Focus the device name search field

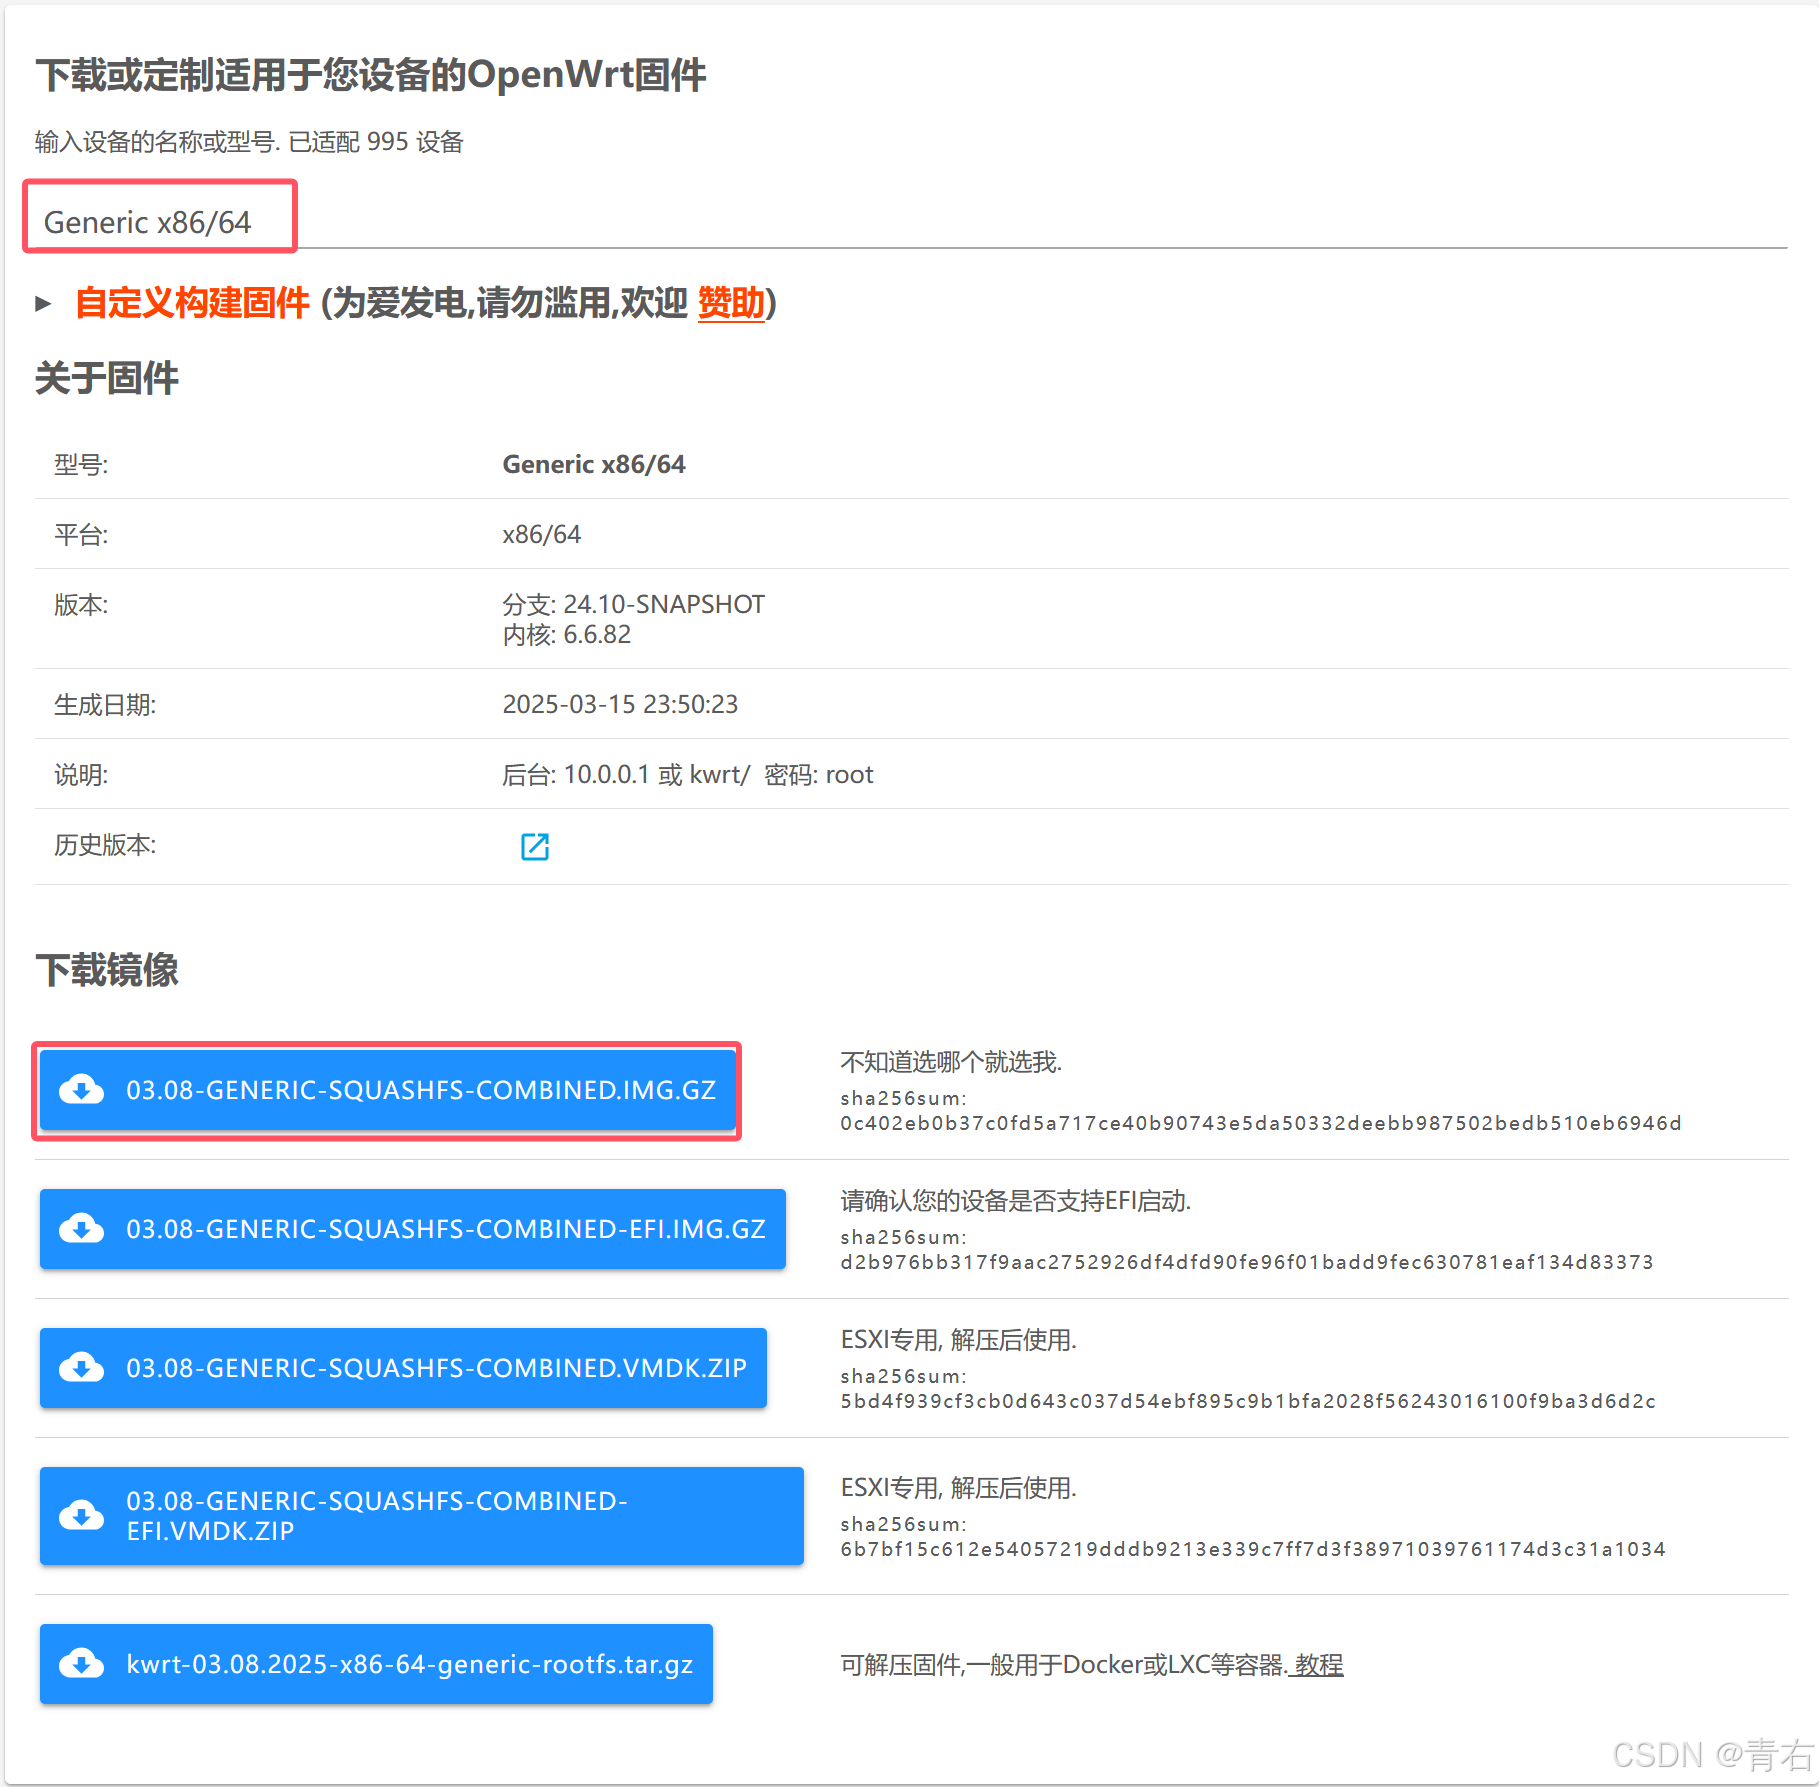point(910,222)
